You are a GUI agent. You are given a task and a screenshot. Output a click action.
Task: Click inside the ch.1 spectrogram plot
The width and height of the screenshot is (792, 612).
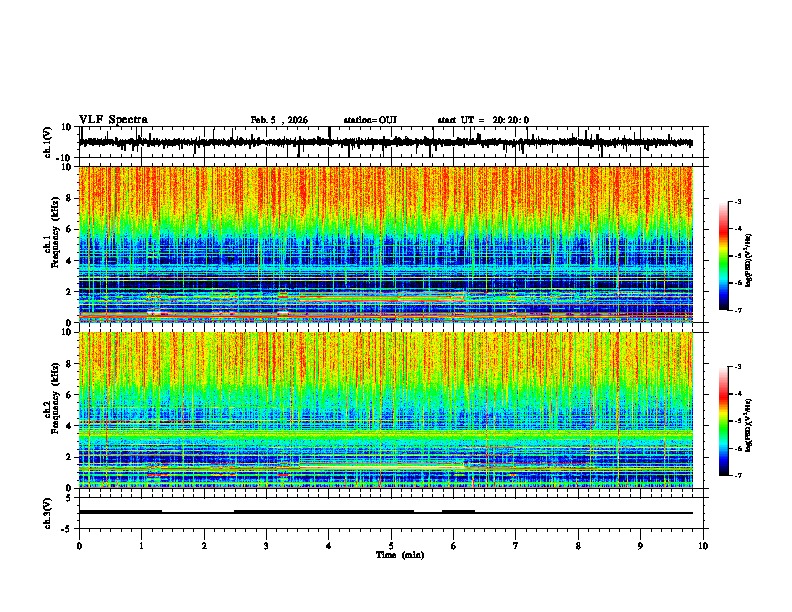pos(385,244)
